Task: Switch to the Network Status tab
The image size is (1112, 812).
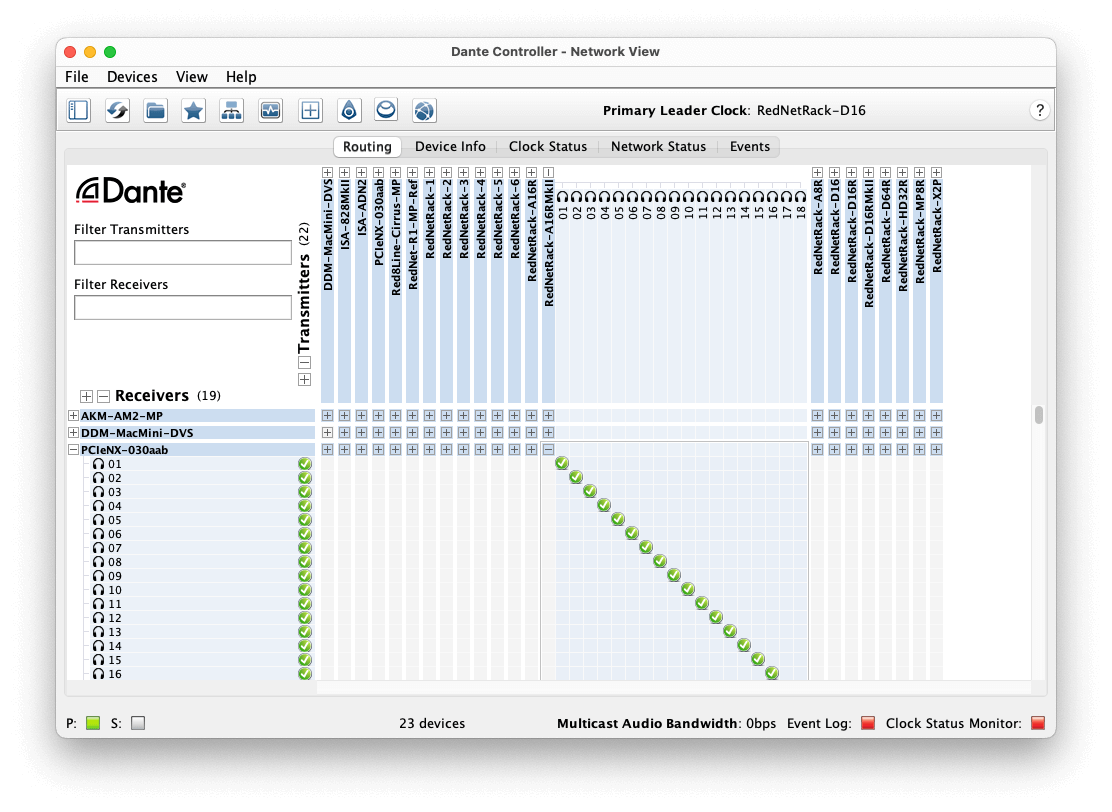Action: (x=658, y=147)
